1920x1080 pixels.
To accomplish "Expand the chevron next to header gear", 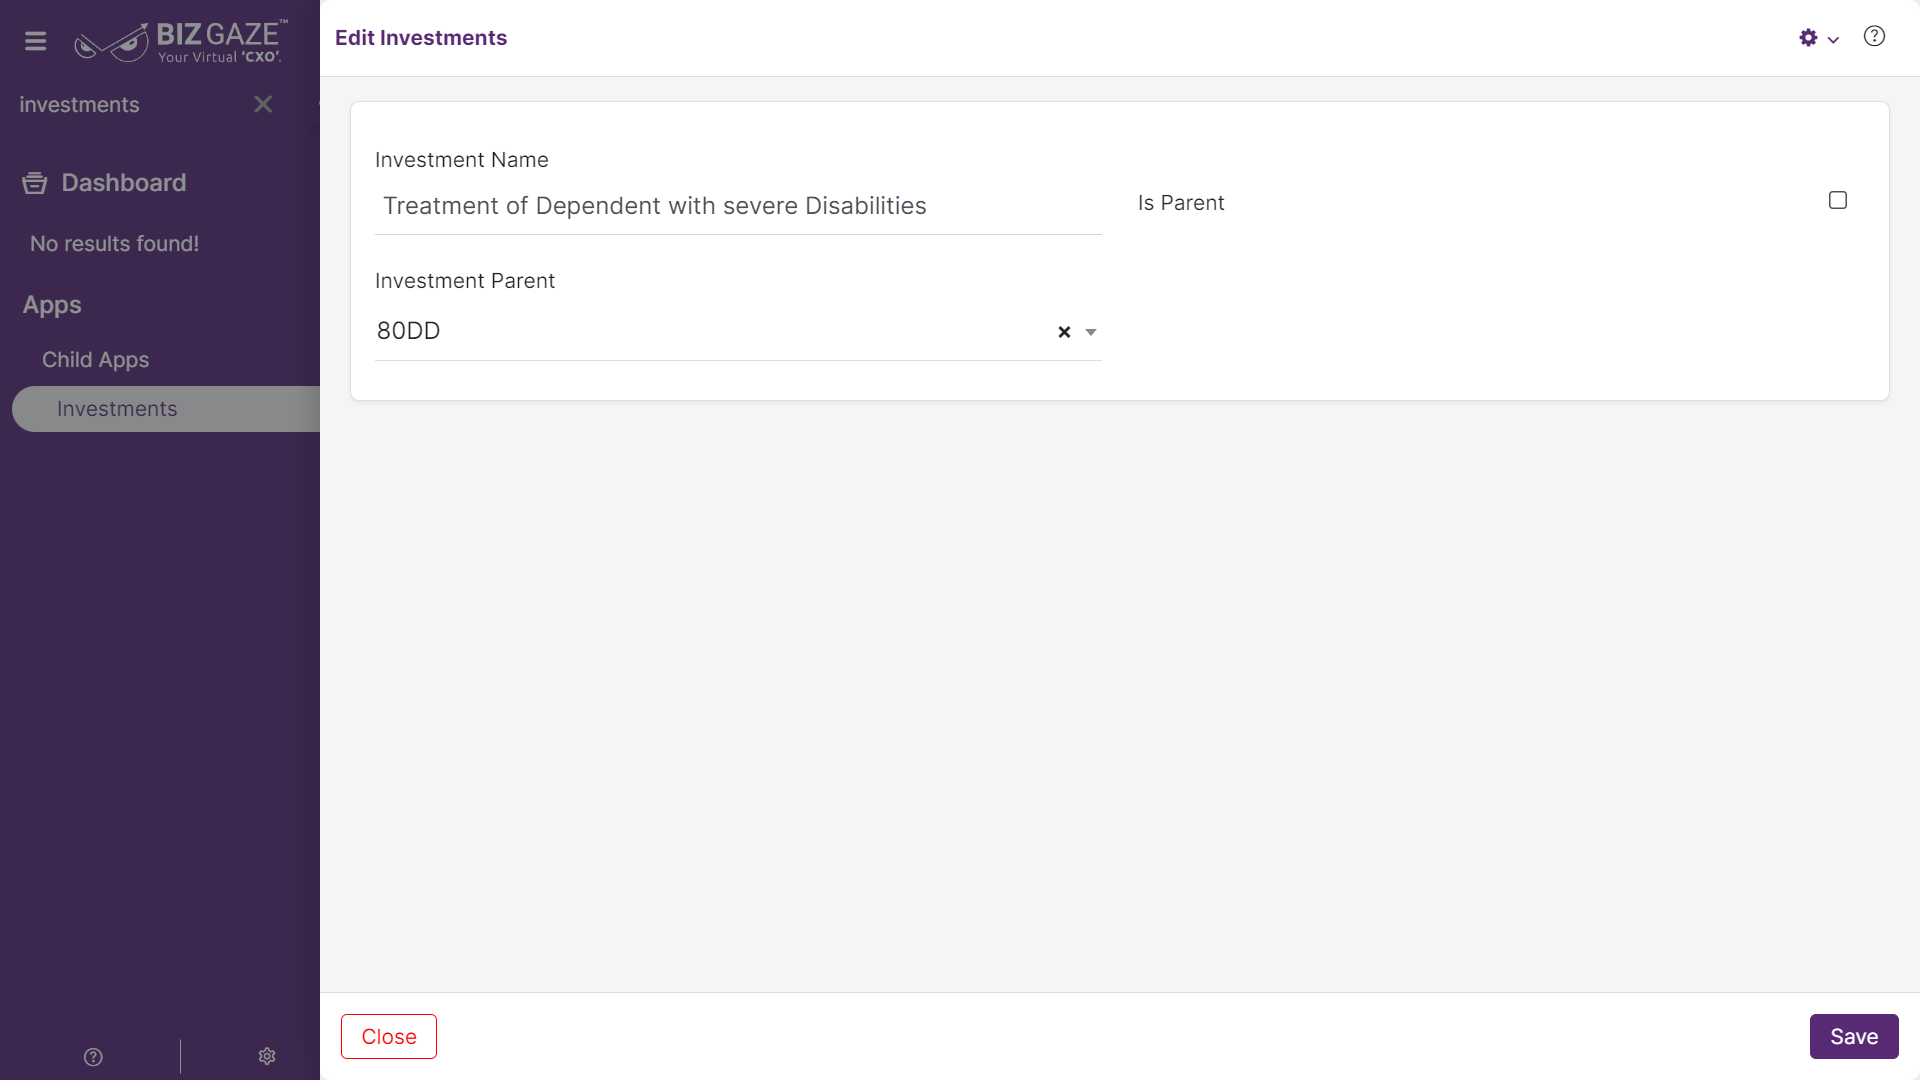I will click(x=1833, y=40).
